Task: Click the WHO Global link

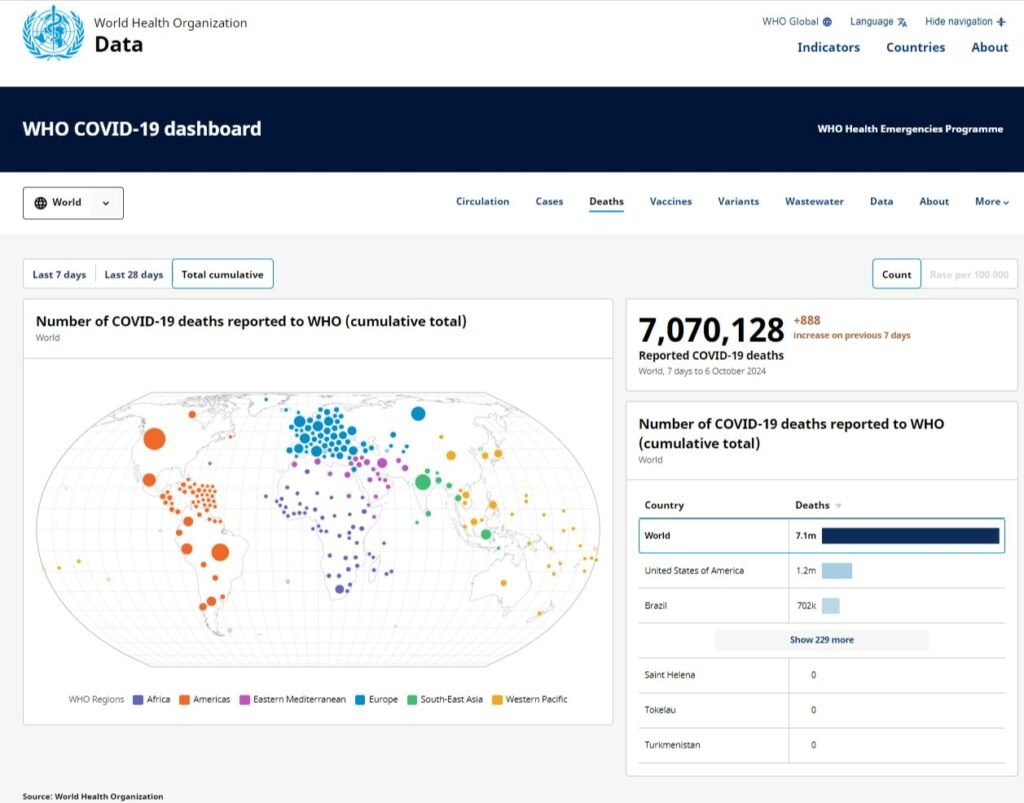Action: click(797, 22)
